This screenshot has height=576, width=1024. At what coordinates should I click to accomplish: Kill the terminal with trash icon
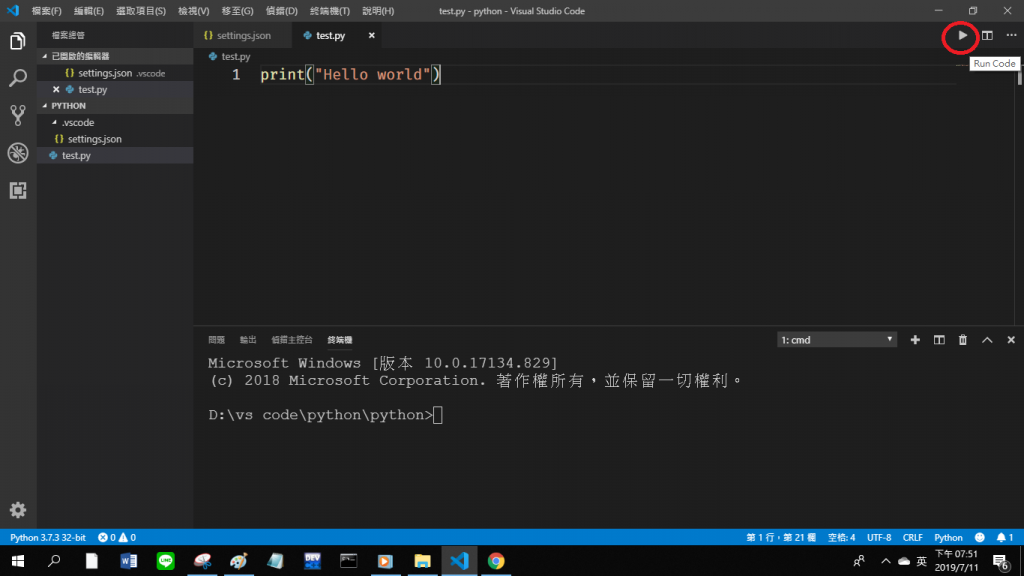(963, 340)
